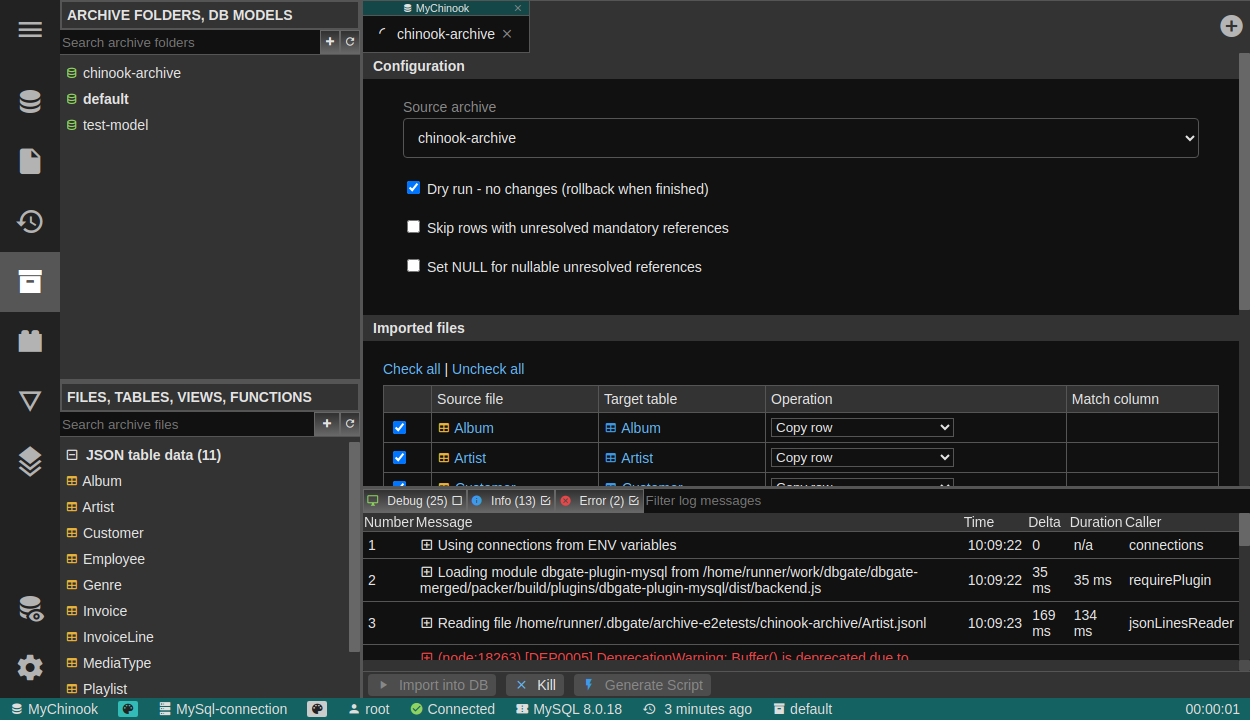Open the database connections sidebar icon
The image size is (1250, 720).
coord(30,101)
